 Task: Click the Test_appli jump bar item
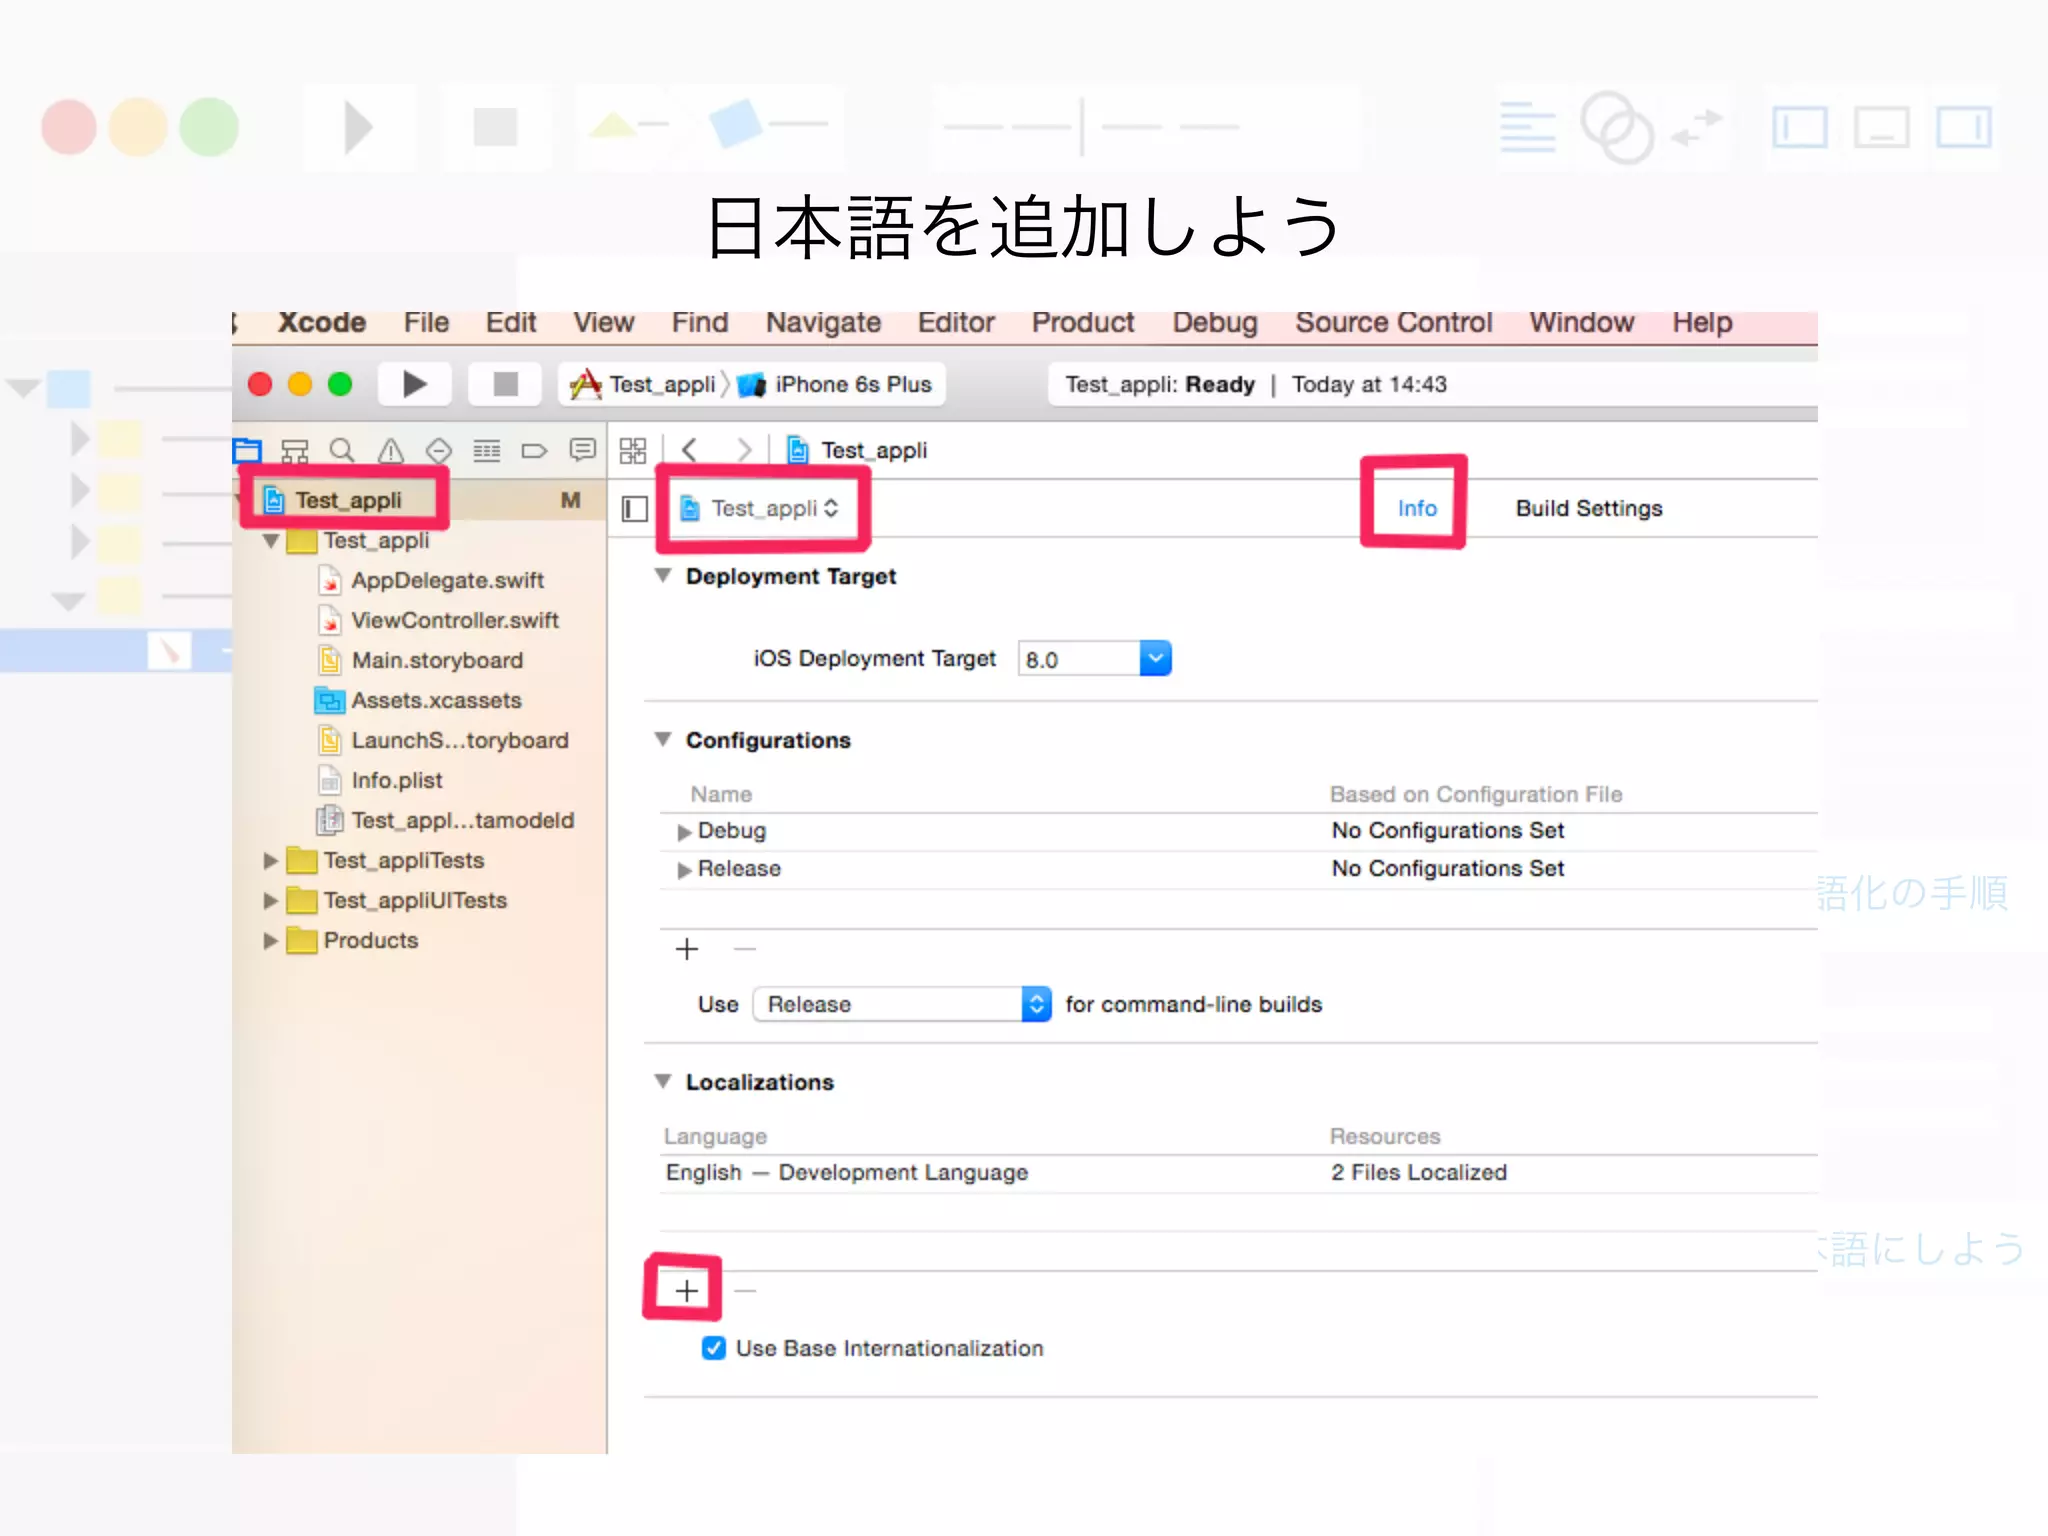click(858, 451)
